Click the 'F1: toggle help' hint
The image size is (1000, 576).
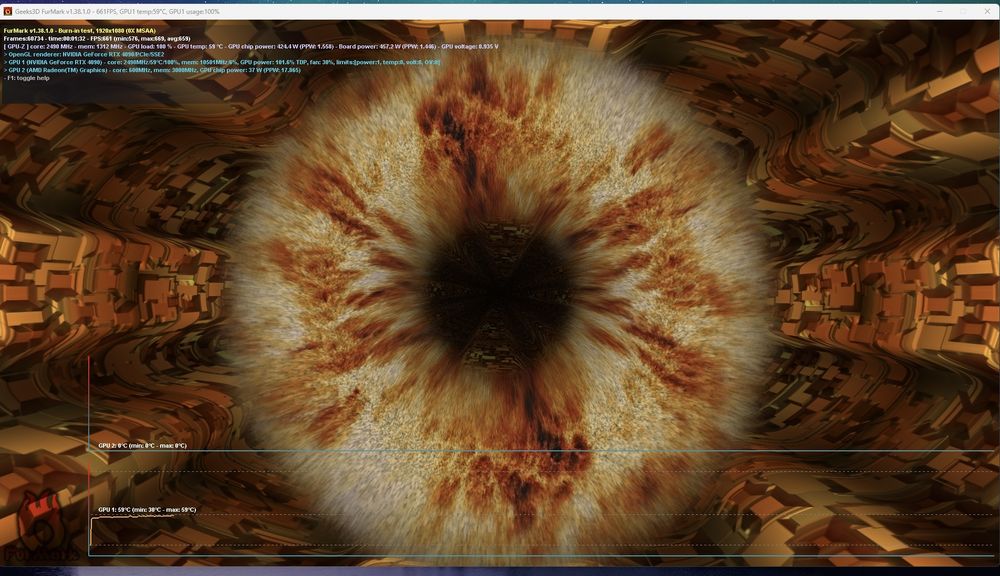click(x=27, y=78)
